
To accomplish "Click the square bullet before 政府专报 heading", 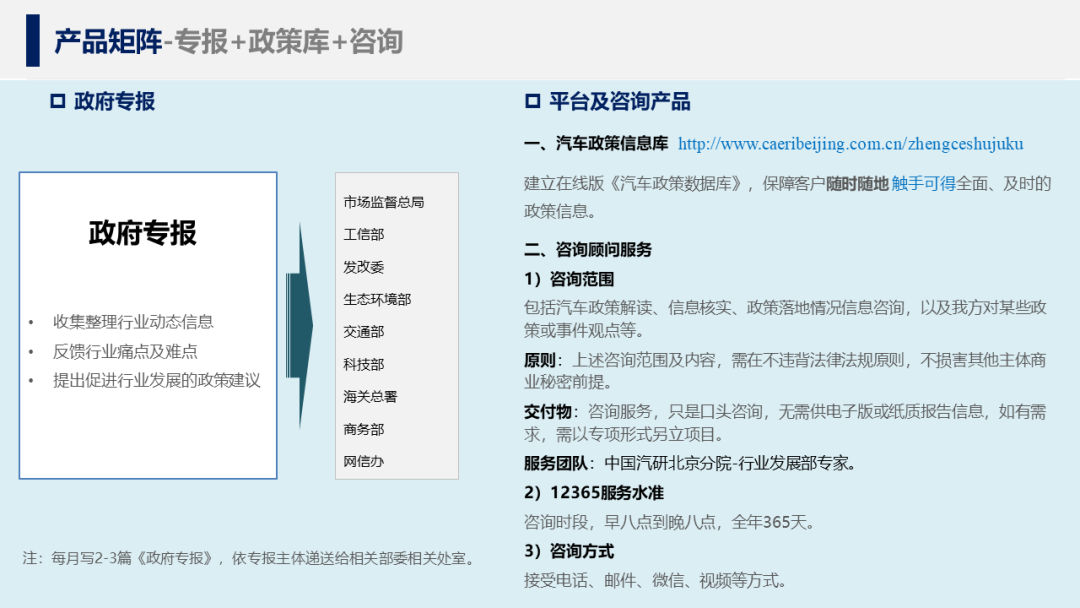I will pos(57,101).
